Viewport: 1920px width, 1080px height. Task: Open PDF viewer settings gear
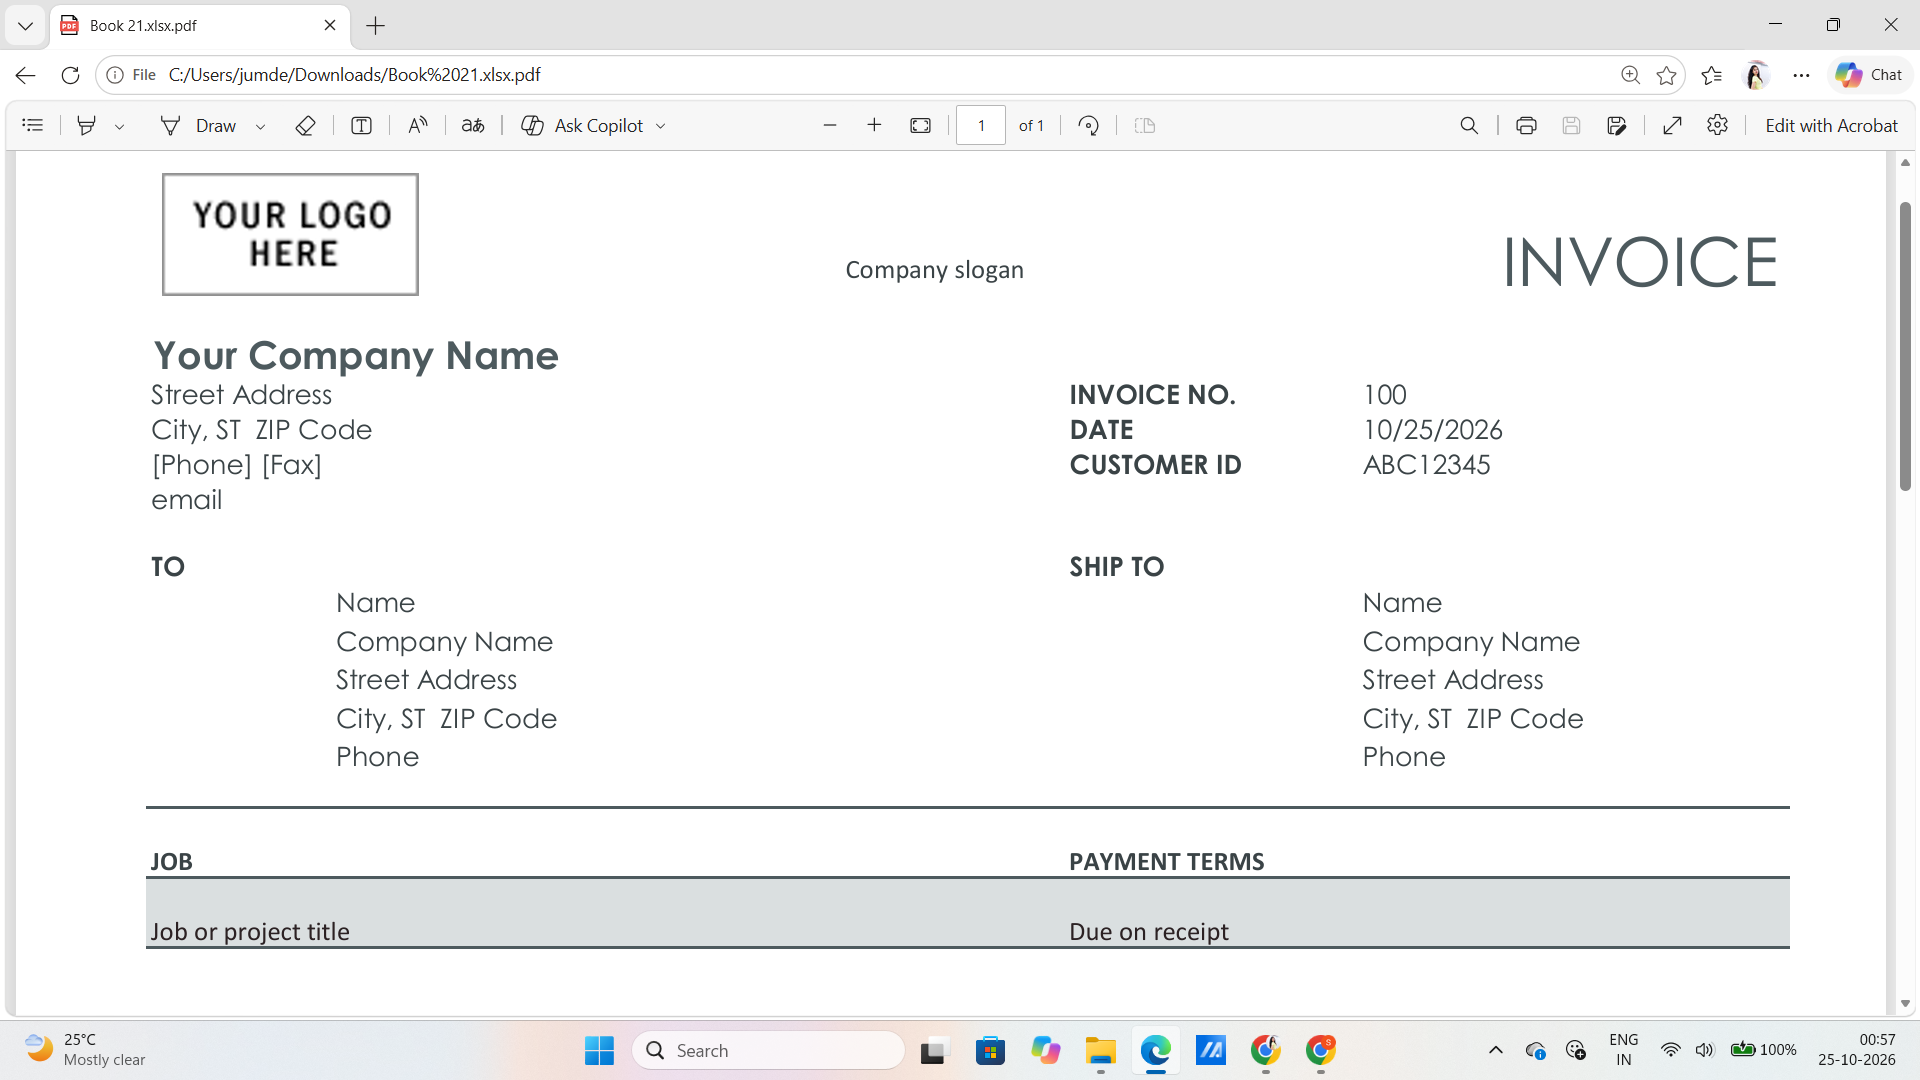[1718, 125]
